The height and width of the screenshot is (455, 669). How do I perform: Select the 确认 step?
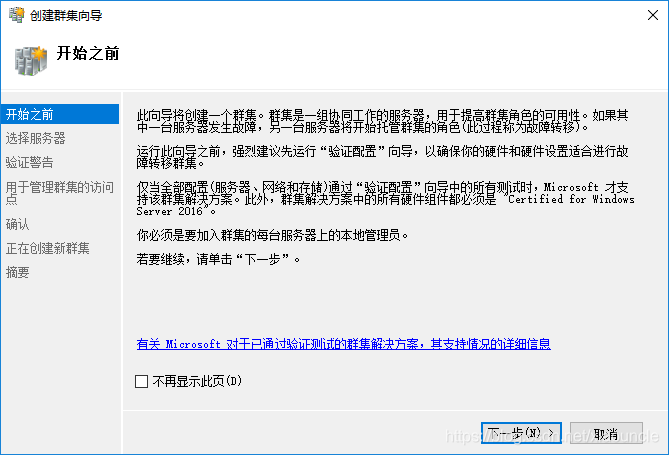pyautogui.click(x=17, y=224)
